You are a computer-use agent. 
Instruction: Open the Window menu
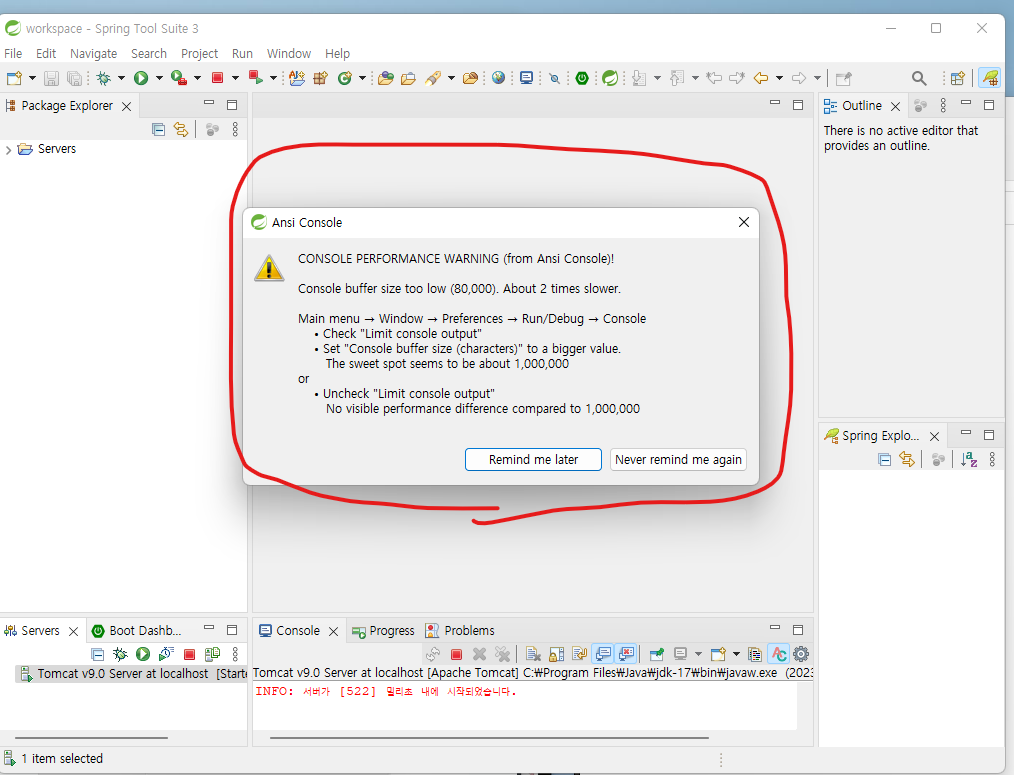click(x=288, y=54)
